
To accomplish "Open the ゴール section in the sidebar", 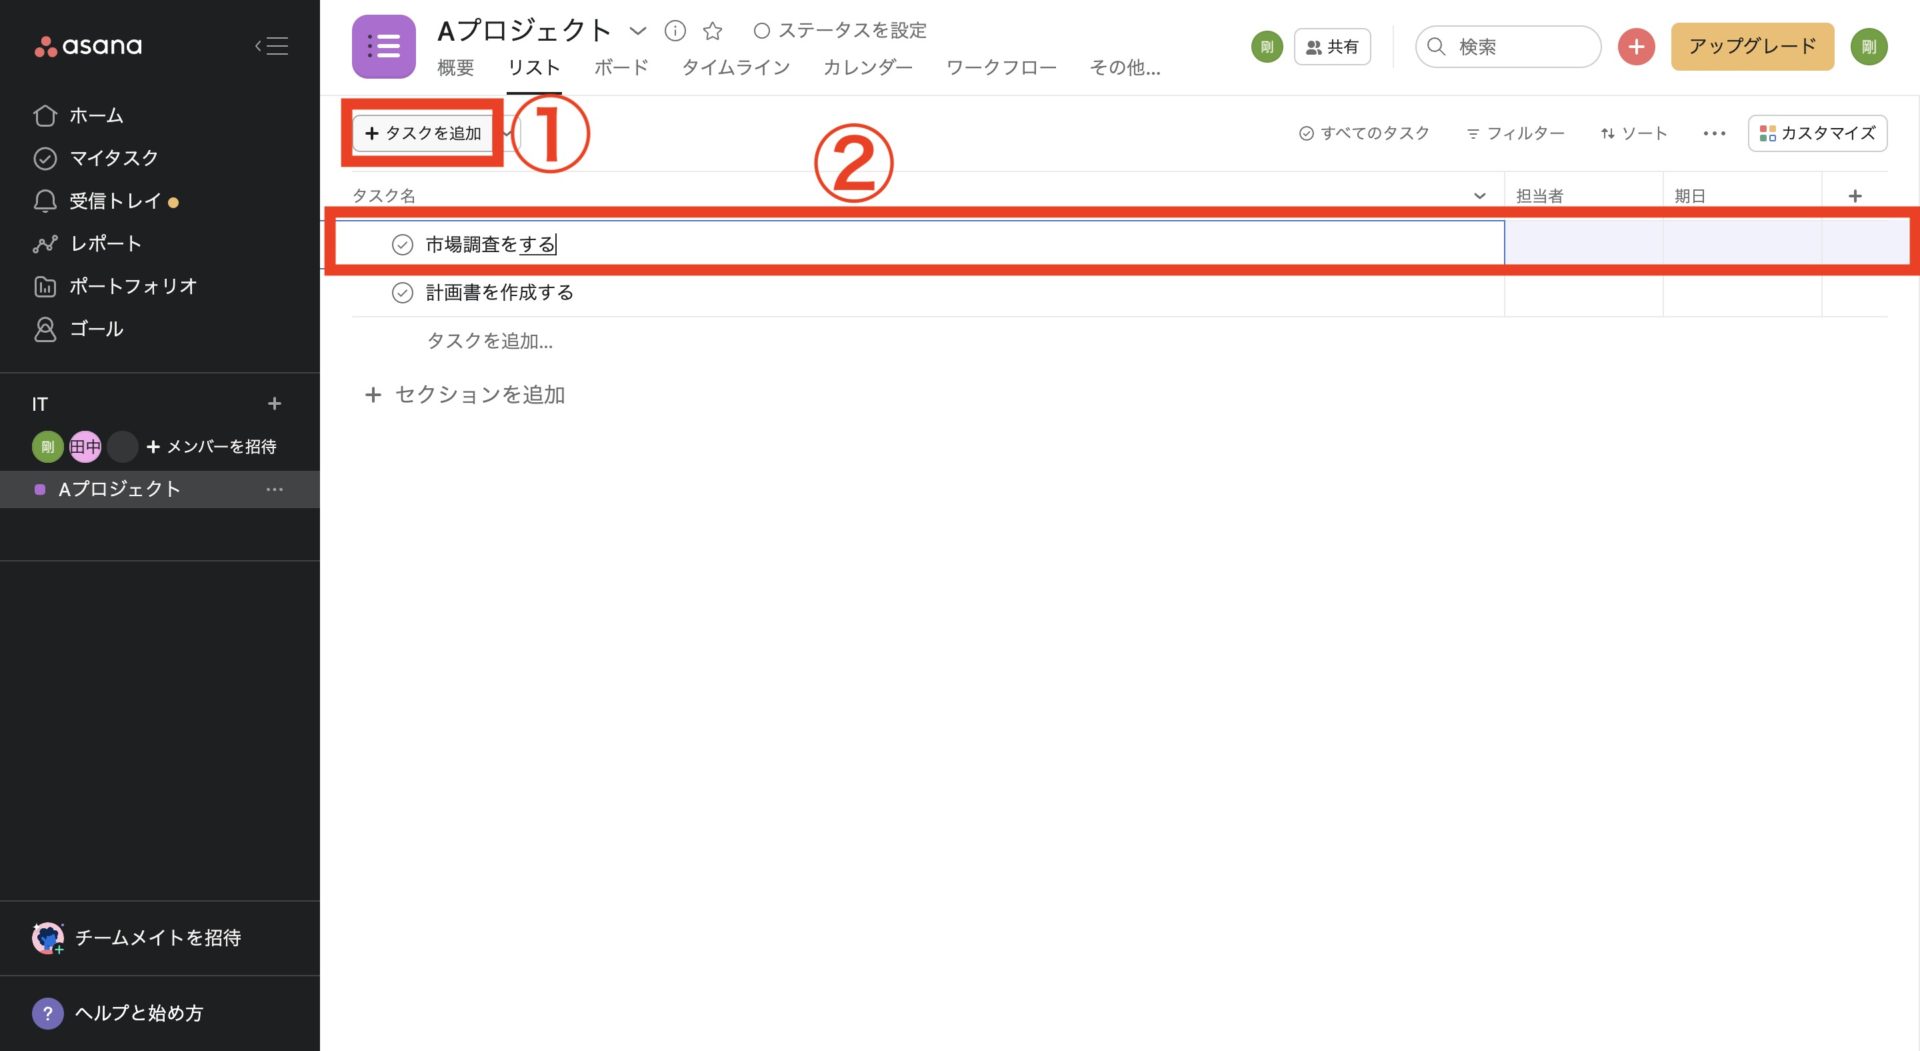I will [45, 328].
